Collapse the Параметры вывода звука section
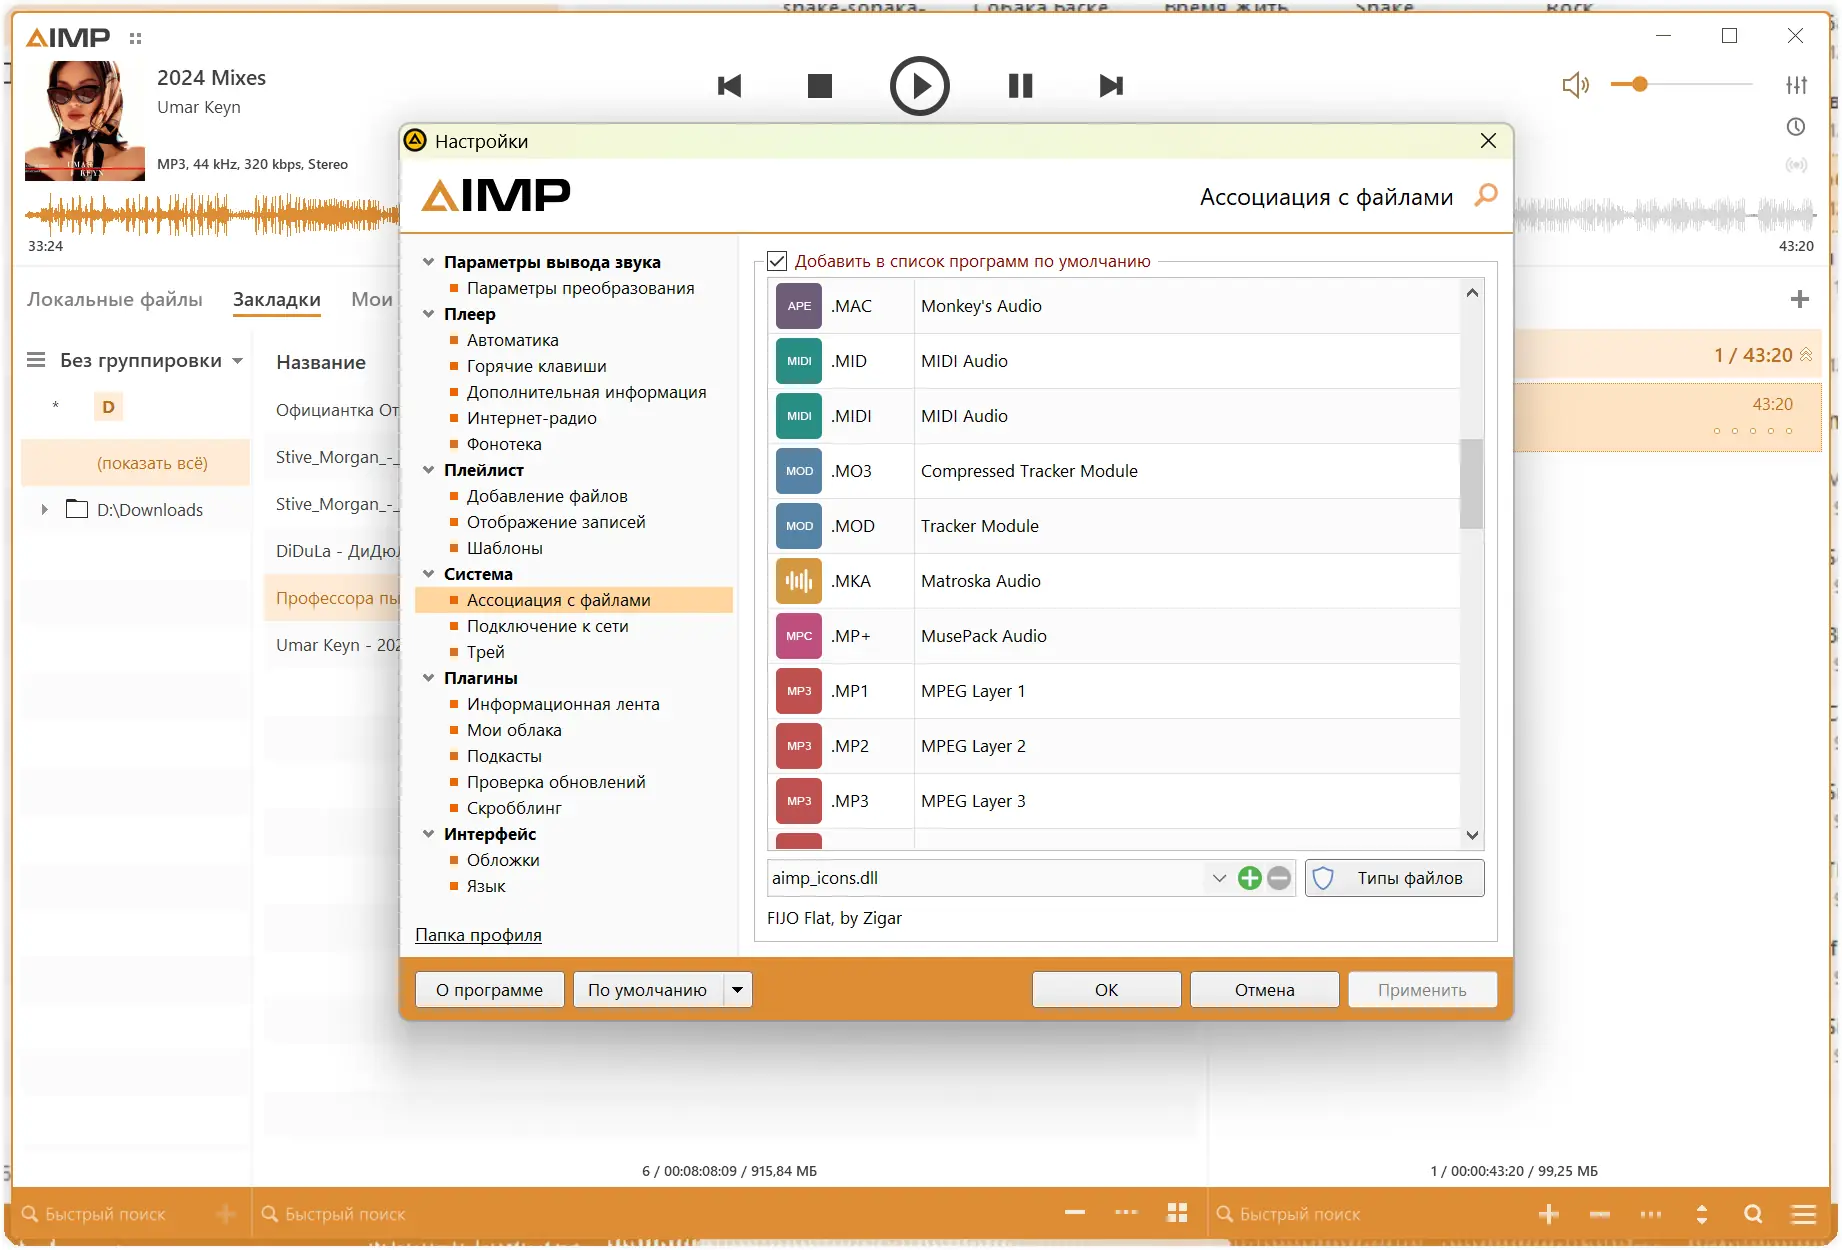1842x1250 pixels. tap(428, 262)
